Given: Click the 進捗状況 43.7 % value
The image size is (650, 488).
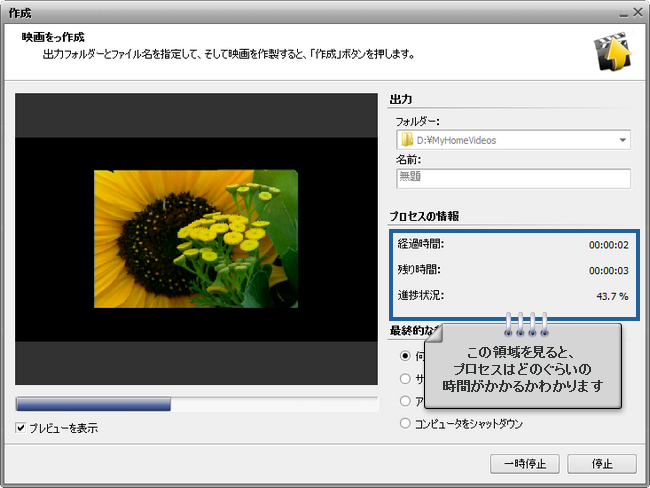Looking at the screenshot, I should click(611, 296).
